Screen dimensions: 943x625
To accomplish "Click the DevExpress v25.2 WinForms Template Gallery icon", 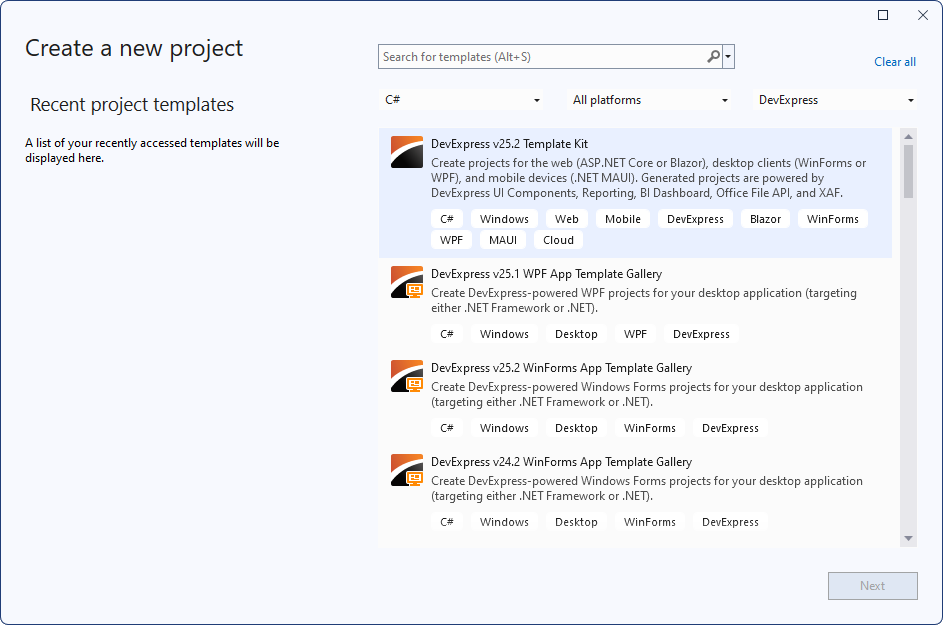I will pyautogui.click(x=406, y=376).
